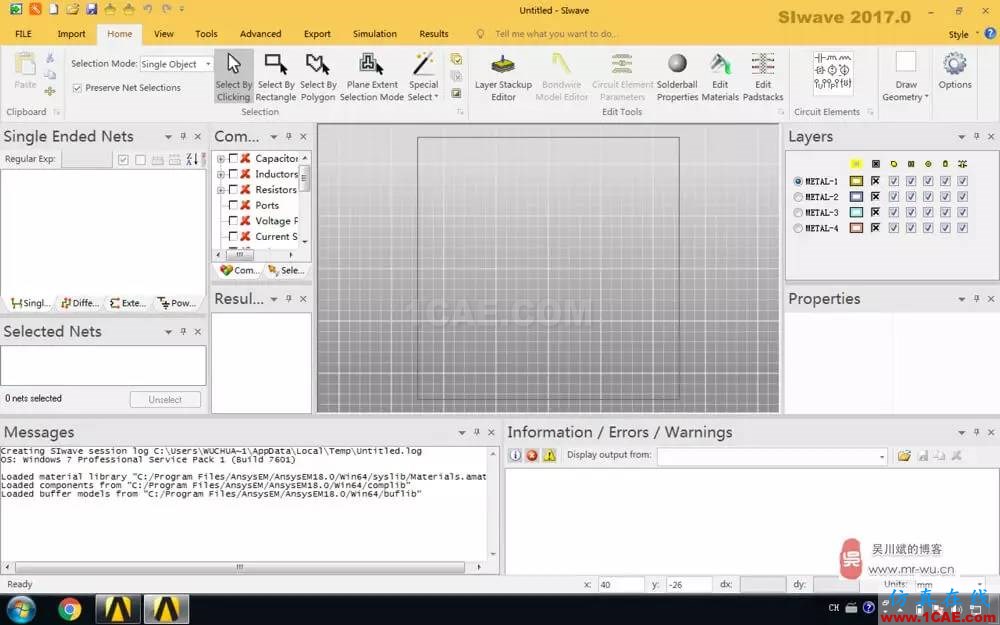This screenshot has width=1000, height=625.
Task: Check the Capacitors component checkbox
Action: [233, 158]
